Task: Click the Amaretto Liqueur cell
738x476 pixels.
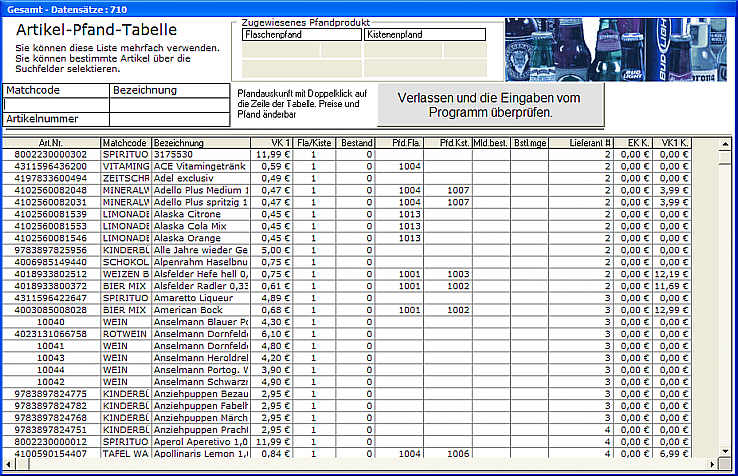Action: 201,298
